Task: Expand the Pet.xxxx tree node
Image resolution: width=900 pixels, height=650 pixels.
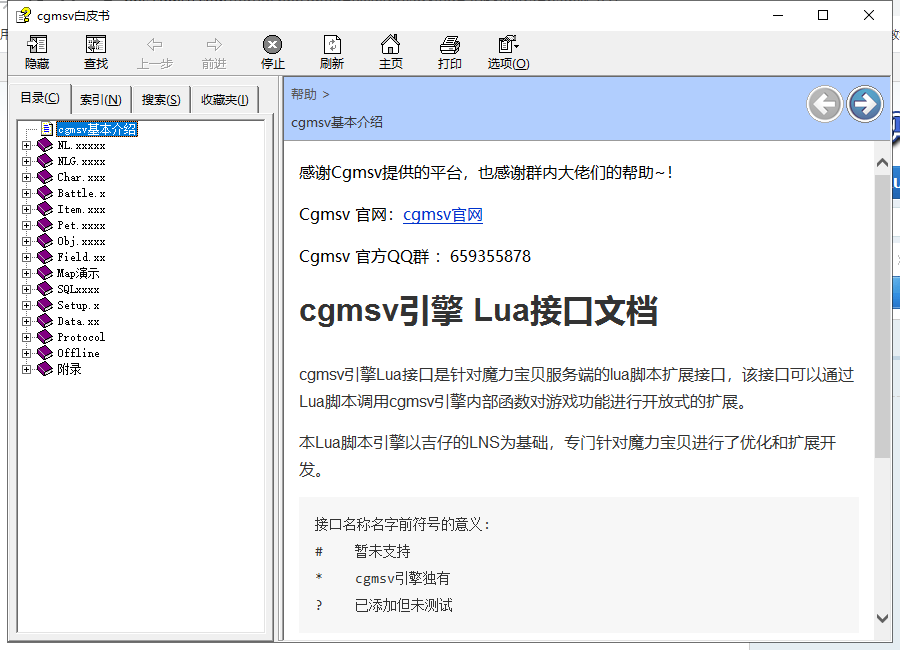Action: tap(26, 225)
